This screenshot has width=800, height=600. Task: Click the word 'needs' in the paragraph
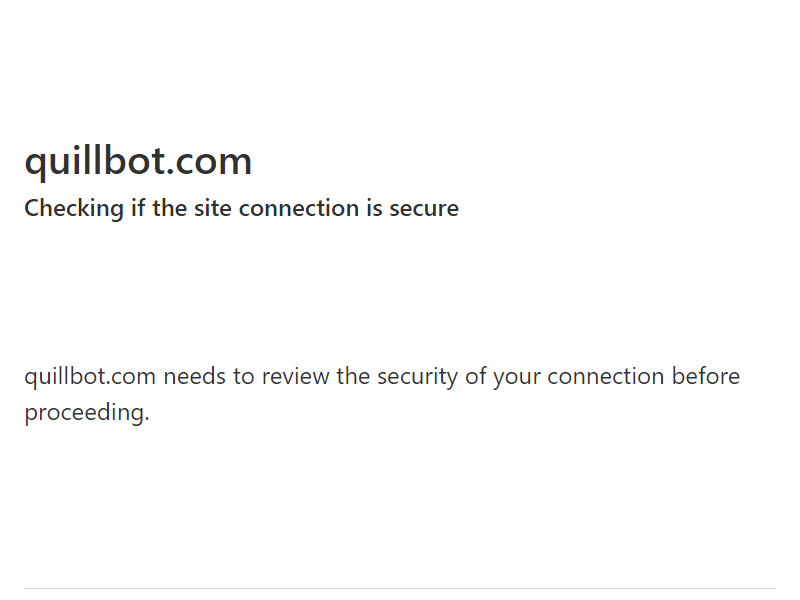coord(195,377)
